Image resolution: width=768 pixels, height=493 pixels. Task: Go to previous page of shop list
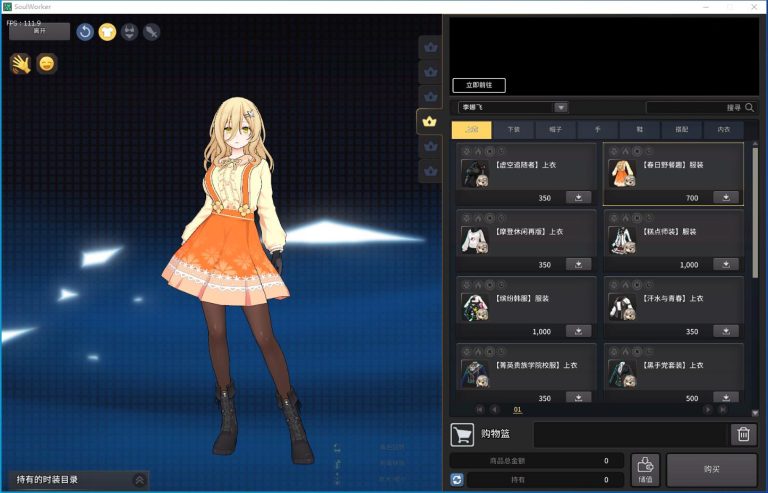[495, 409]
